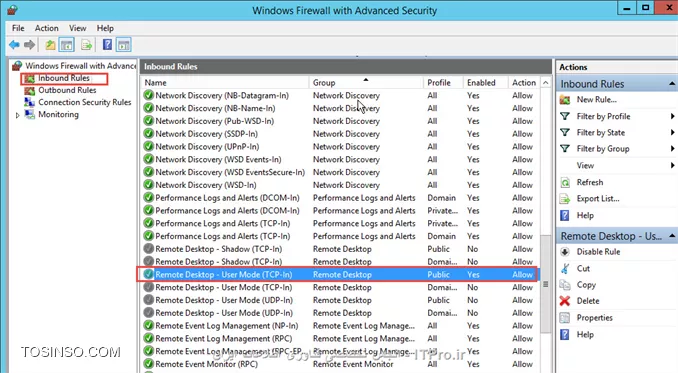This screenshot has height=373, width=678.
Task: Open the Action menu
Action: pyautogui.click(x=47, y=28)
